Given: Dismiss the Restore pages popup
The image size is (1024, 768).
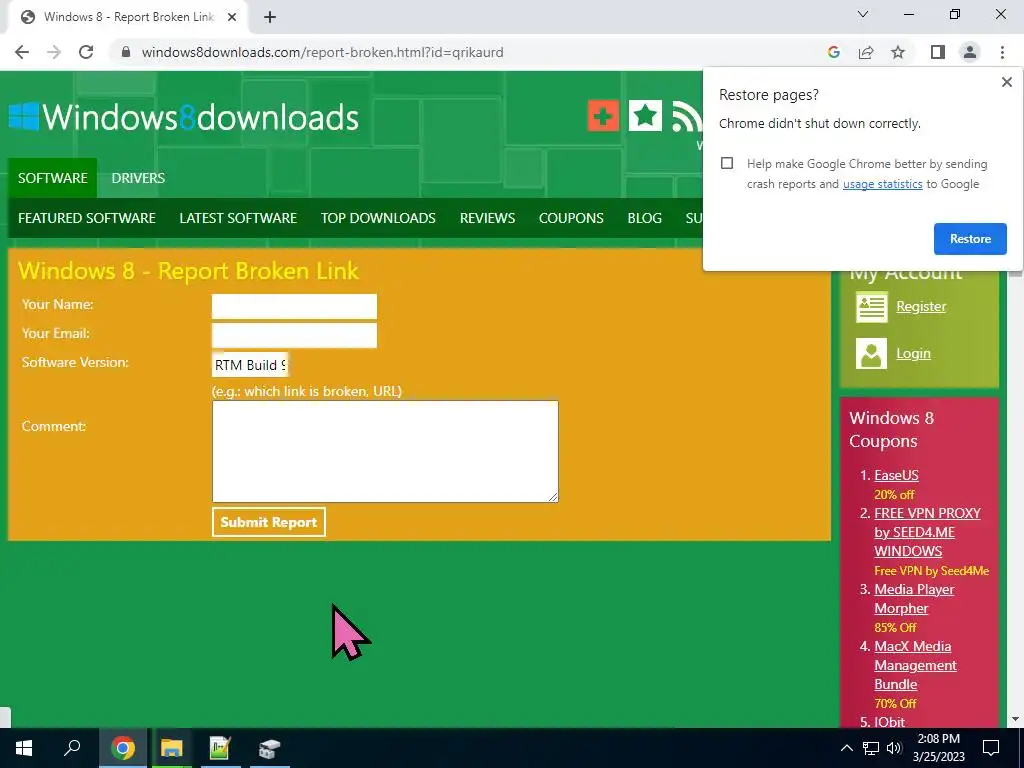Looking at the screenshot, I should pyautogui.click(x=1006, y=82).
